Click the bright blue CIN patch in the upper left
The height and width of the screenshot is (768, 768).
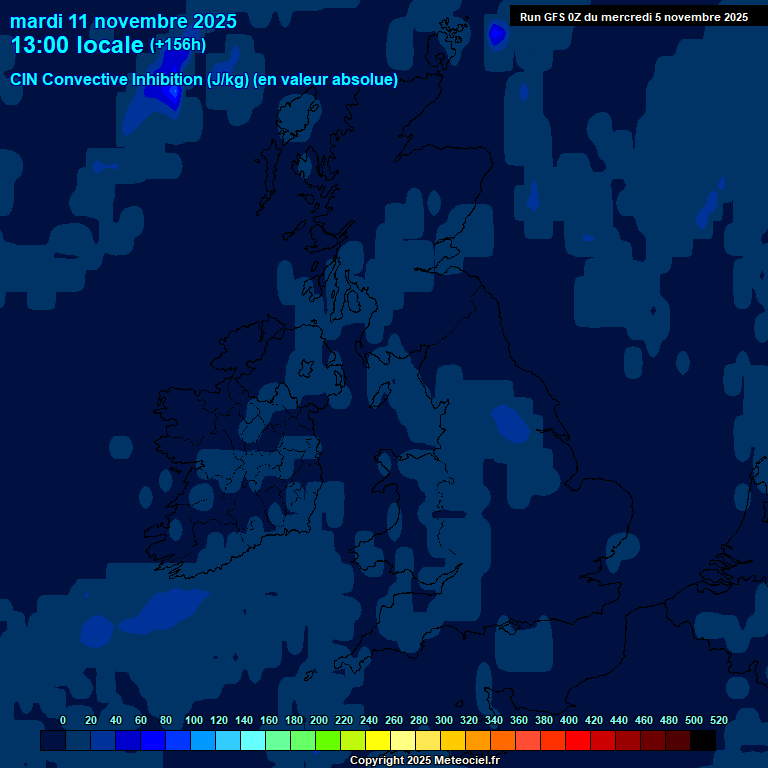coord(165,90)
